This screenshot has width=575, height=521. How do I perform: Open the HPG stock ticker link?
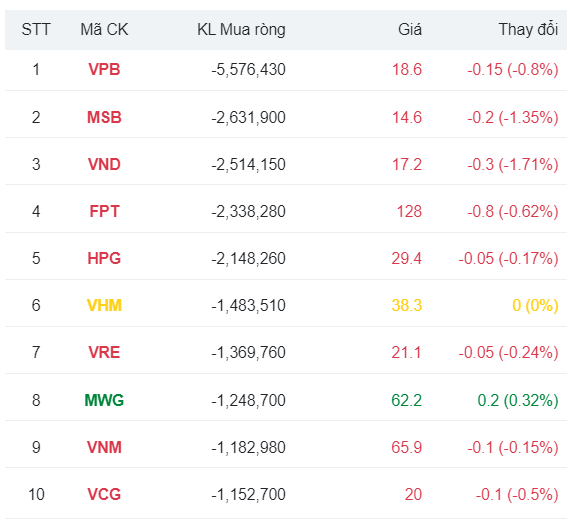[x=104, y=258]
